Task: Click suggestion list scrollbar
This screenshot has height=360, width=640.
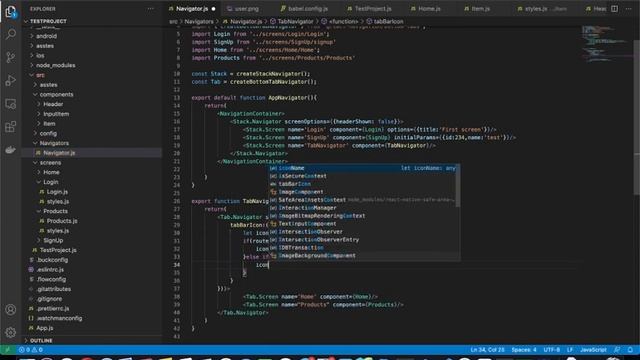Action: click(x=458, y=186)
